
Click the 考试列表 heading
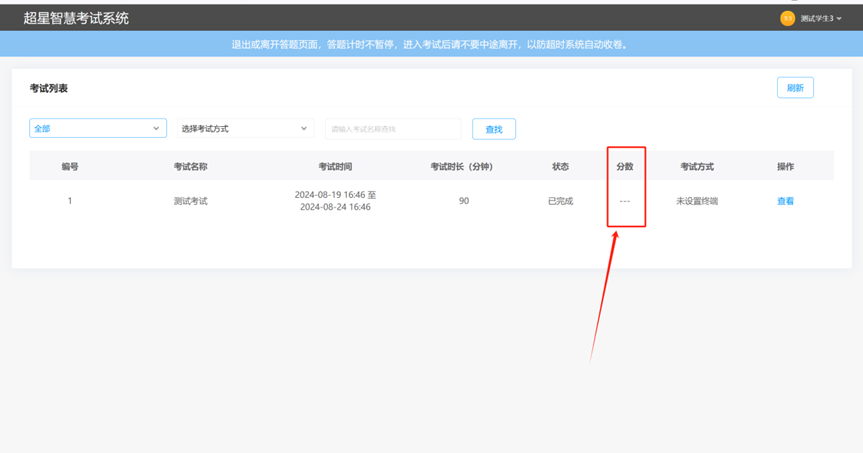48,88
